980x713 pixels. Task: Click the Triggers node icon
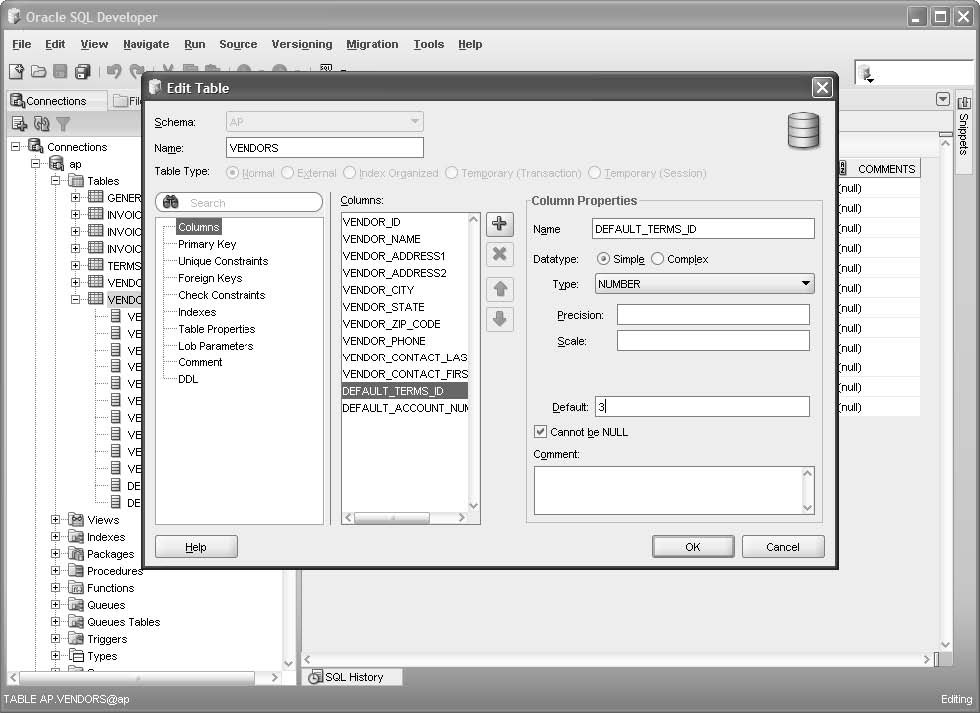76,639
